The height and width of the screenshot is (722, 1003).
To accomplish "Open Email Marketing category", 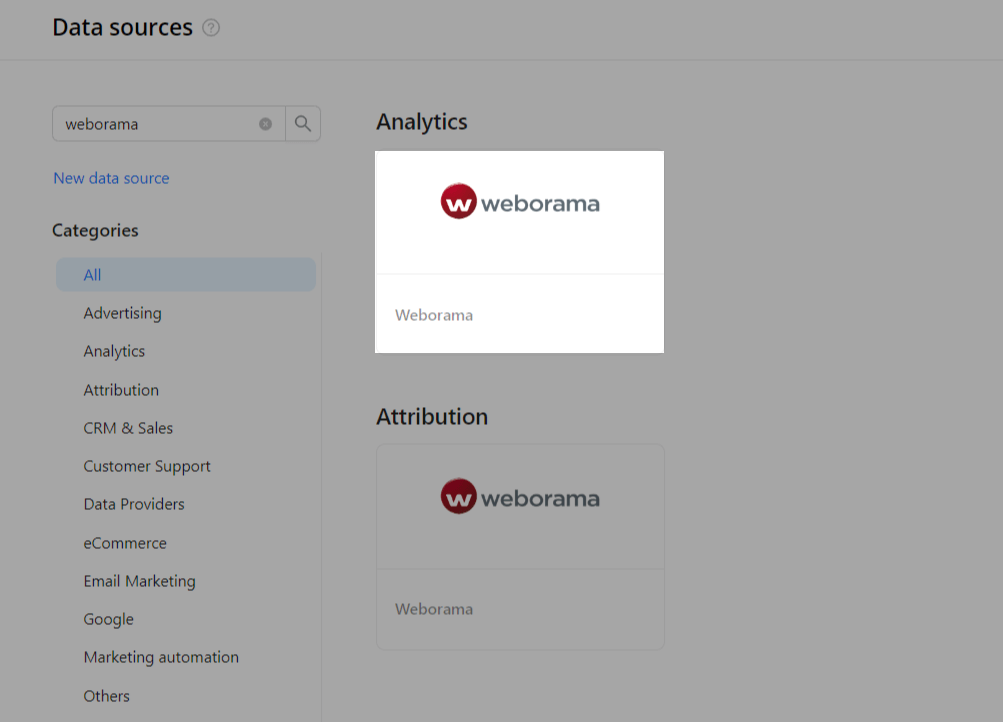I will (139, 581).
